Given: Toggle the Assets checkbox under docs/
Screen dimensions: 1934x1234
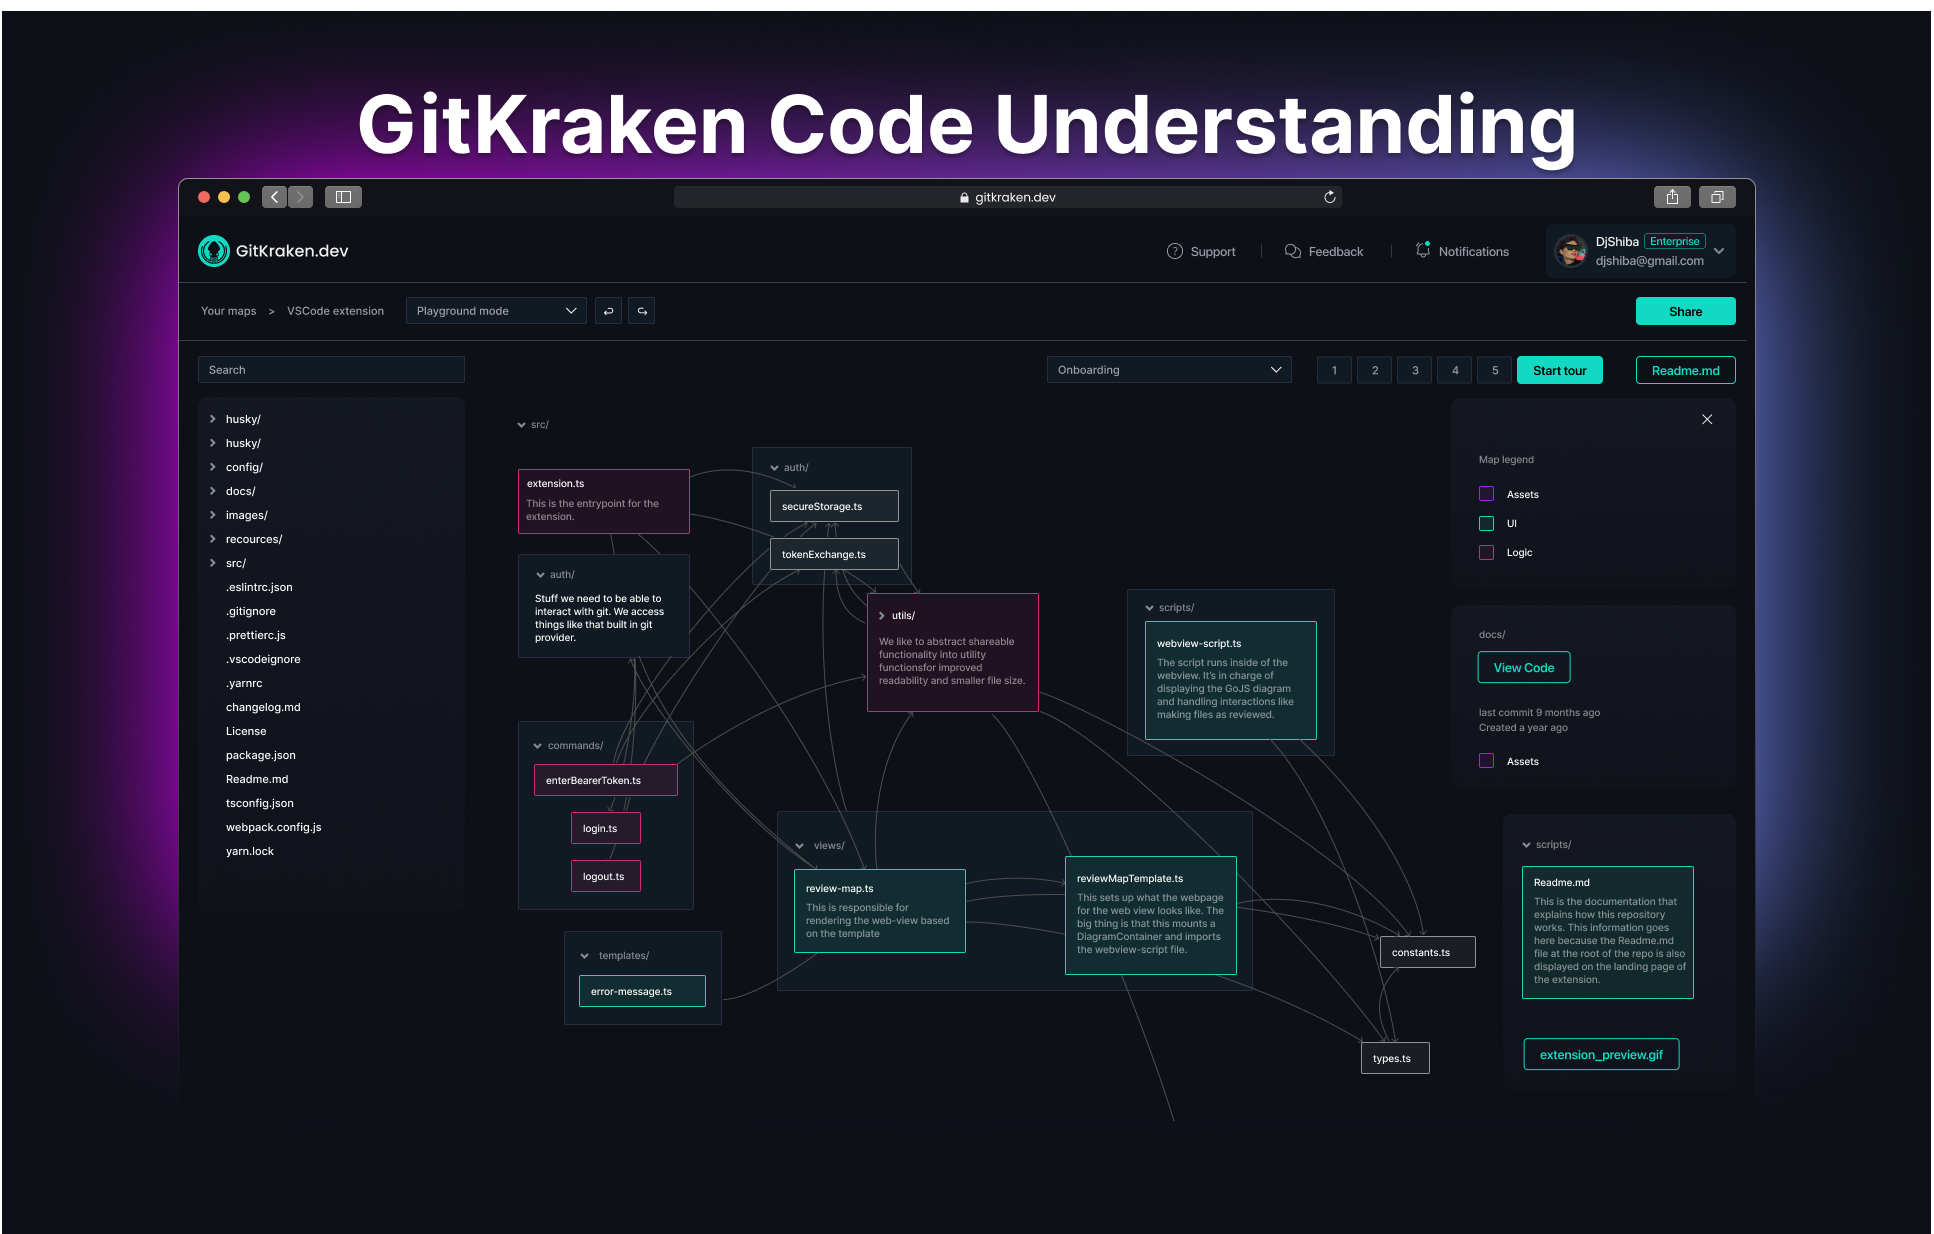Looking at the screenshot, I should pyautogui.click(x=1486, y=760).
